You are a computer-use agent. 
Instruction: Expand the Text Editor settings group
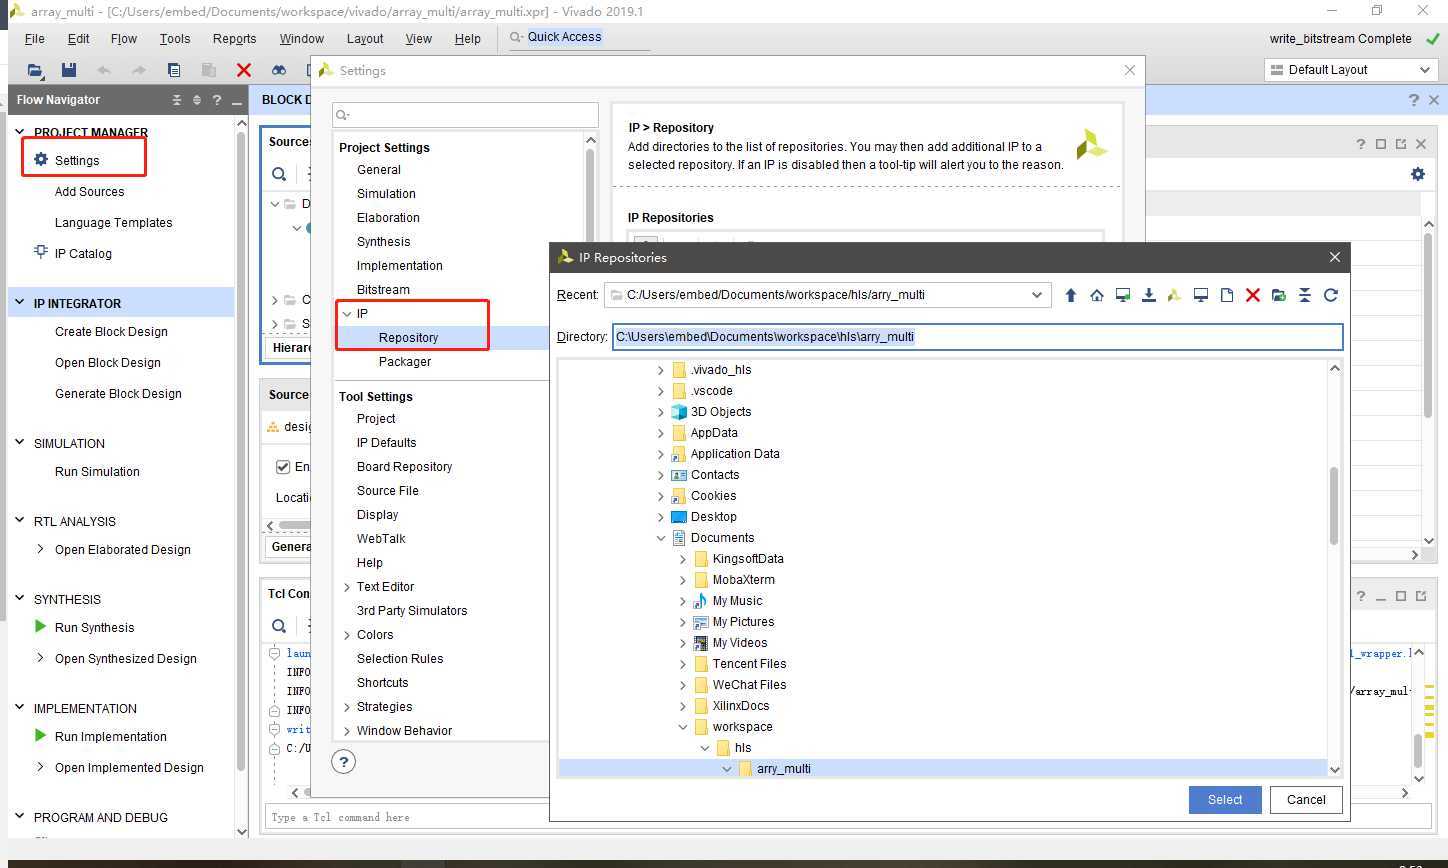point(347,587)
